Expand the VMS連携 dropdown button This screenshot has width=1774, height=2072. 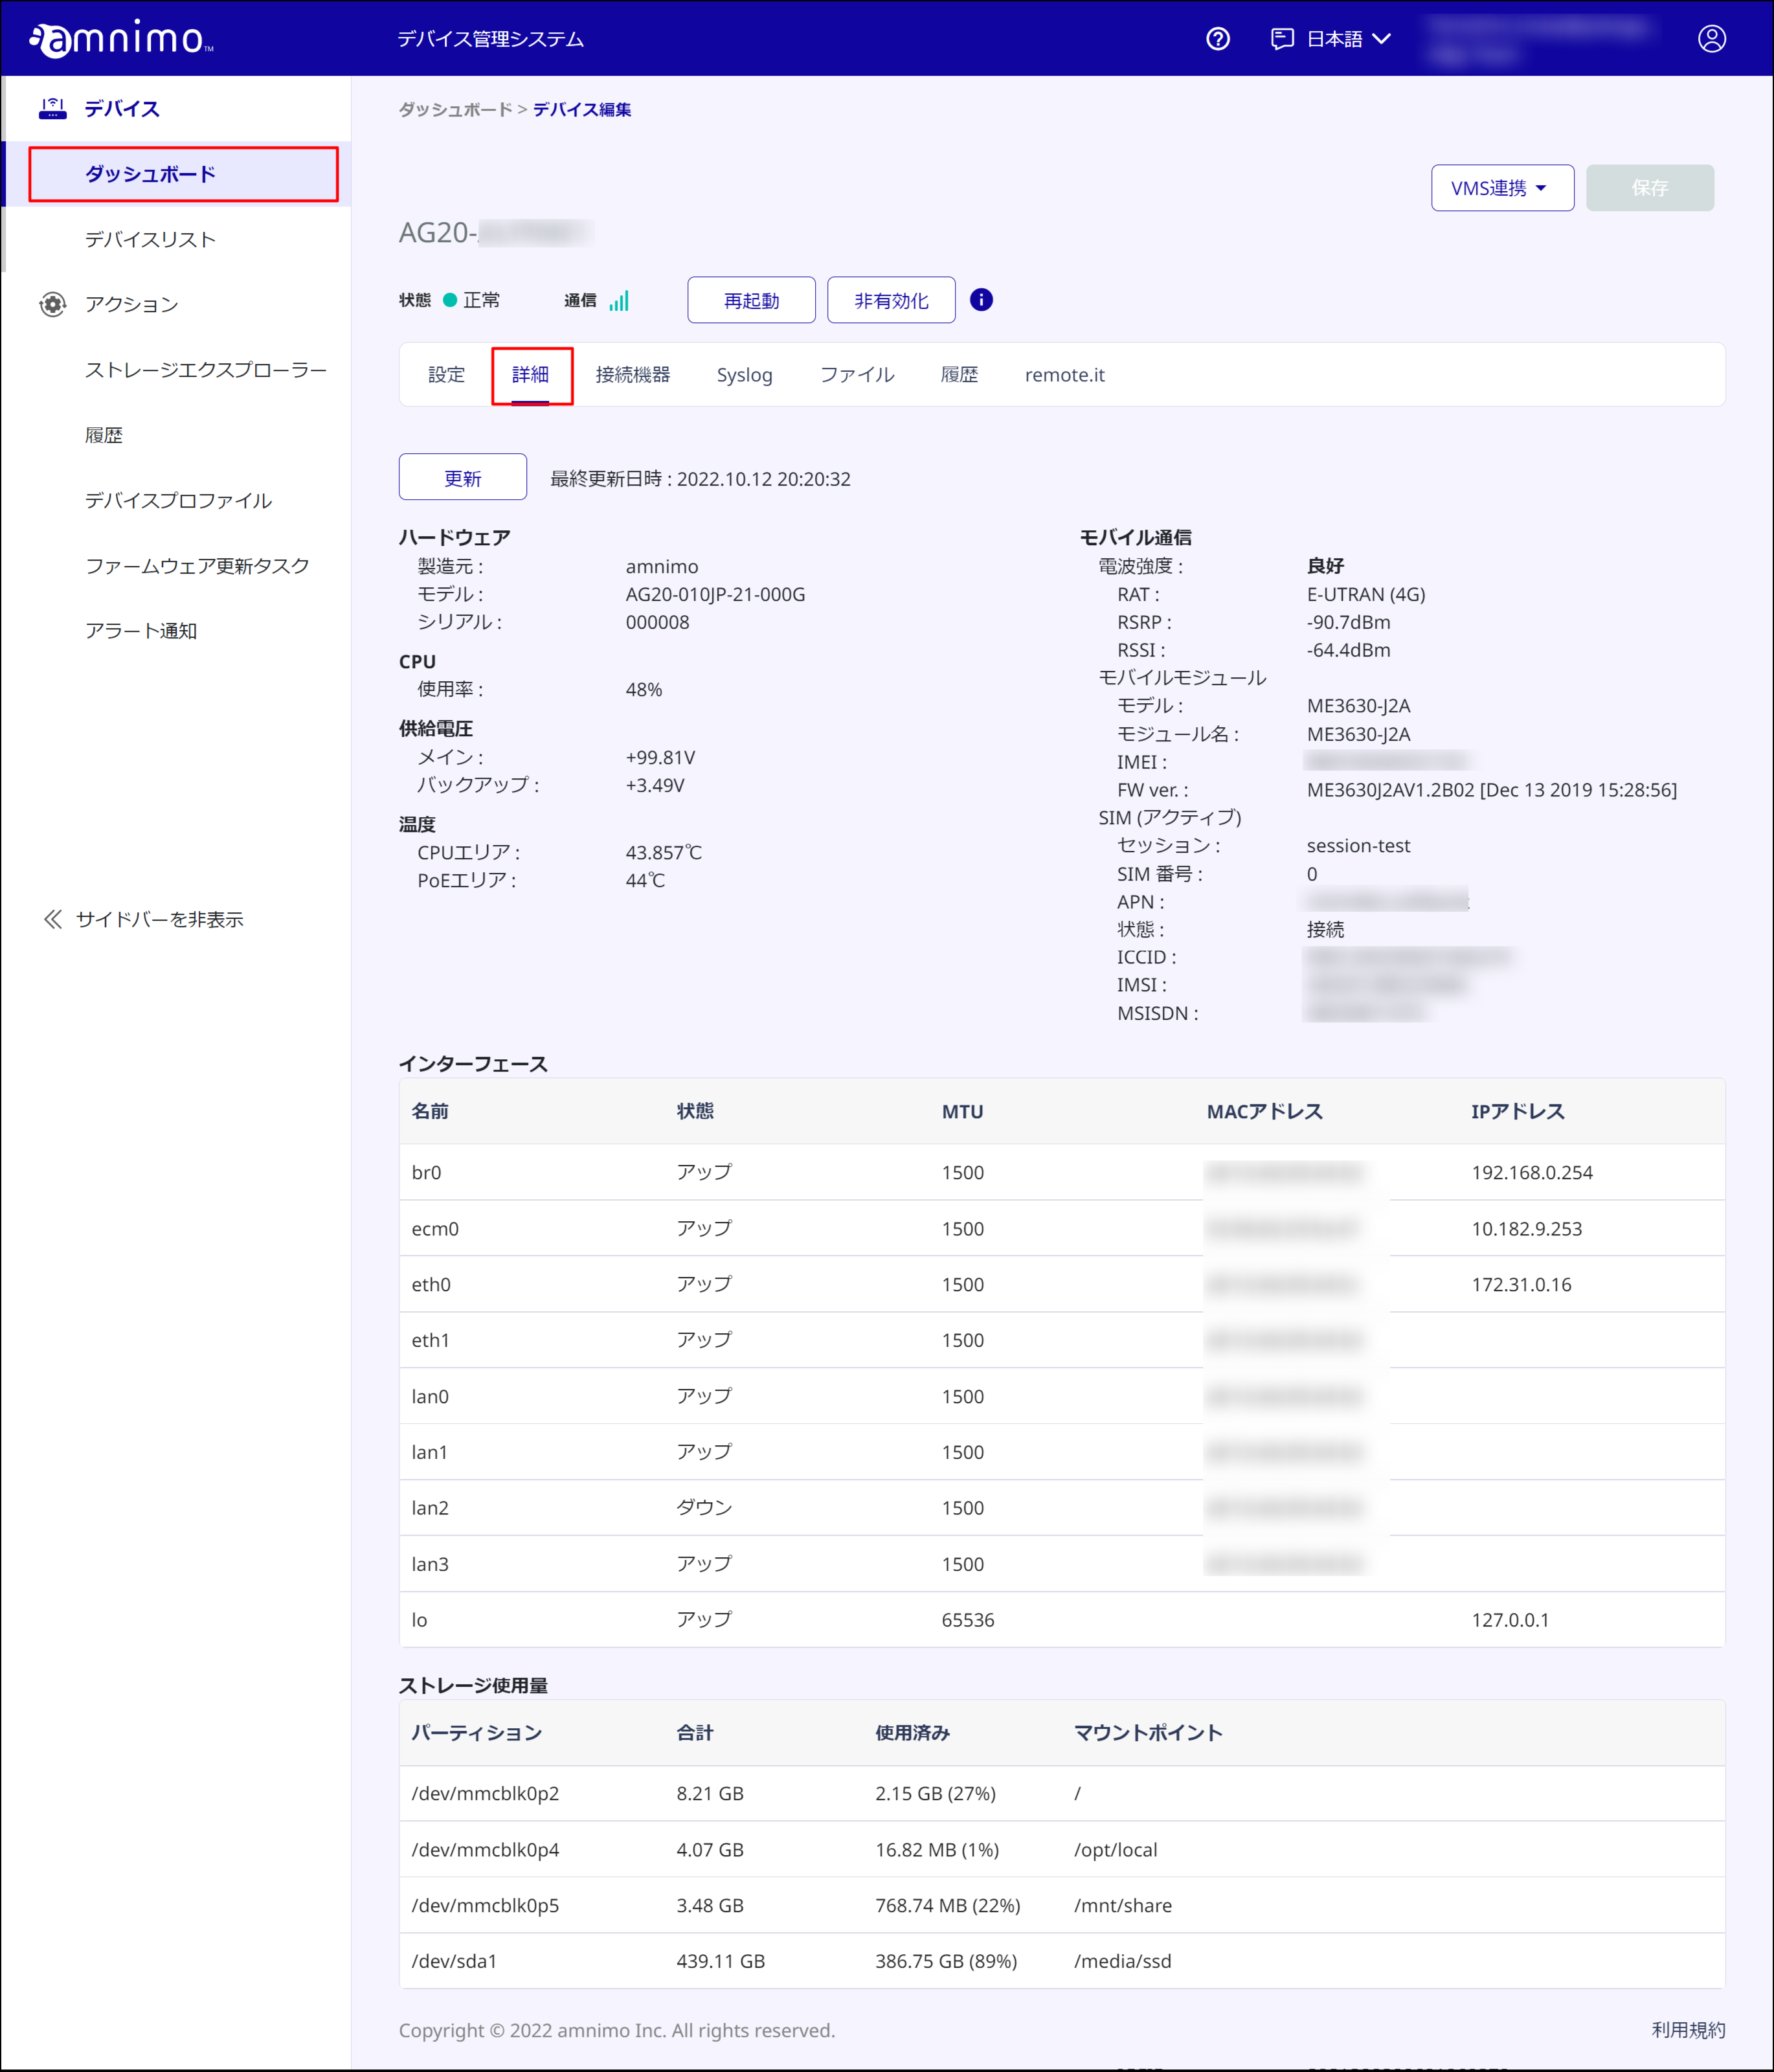[x=1502, y=188]
